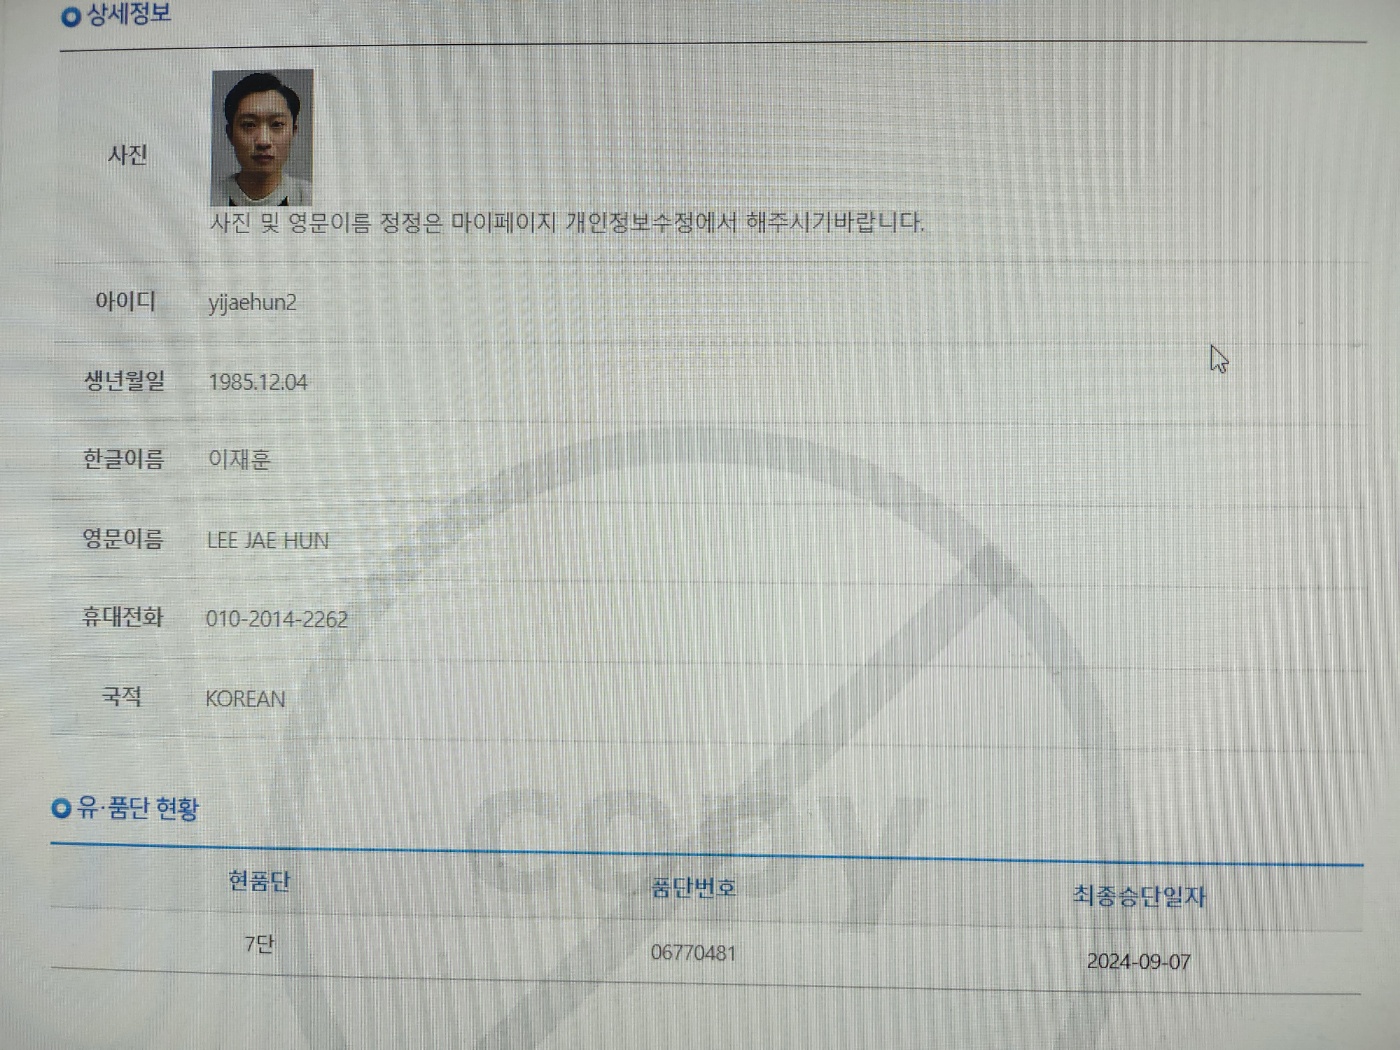Image resolution: width=1400 pixels, height=1050 pixels.
Task: Click the 아이디 field label
Action: (x=125, y=301)
